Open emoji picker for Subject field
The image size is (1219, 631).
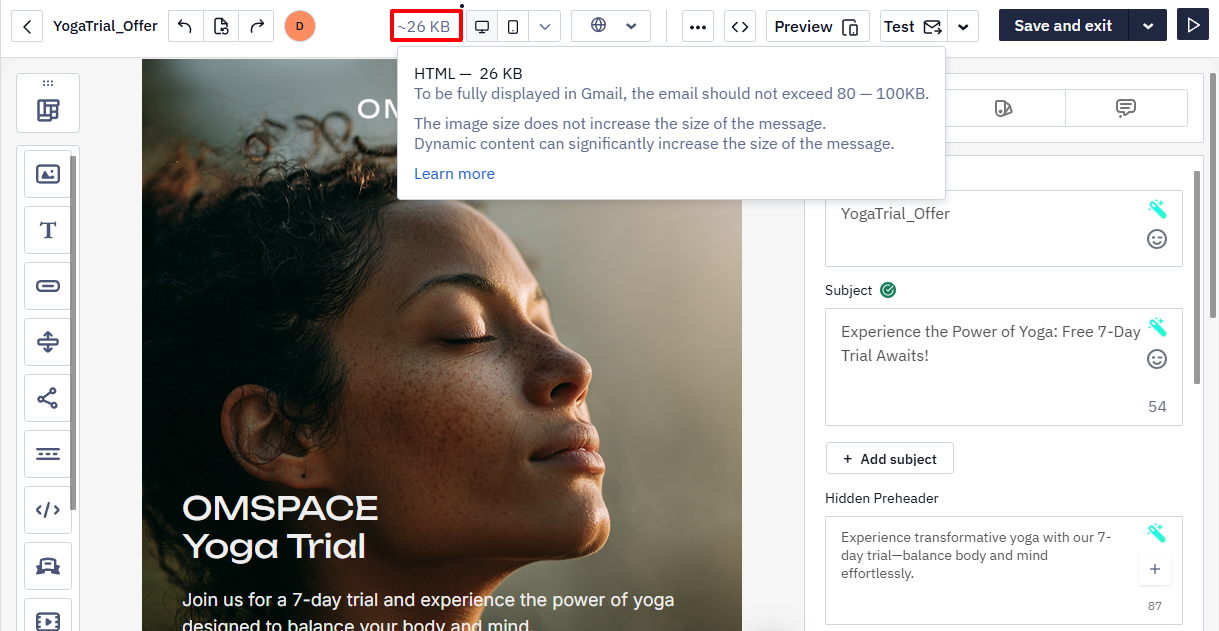[x=1157, y=359]
